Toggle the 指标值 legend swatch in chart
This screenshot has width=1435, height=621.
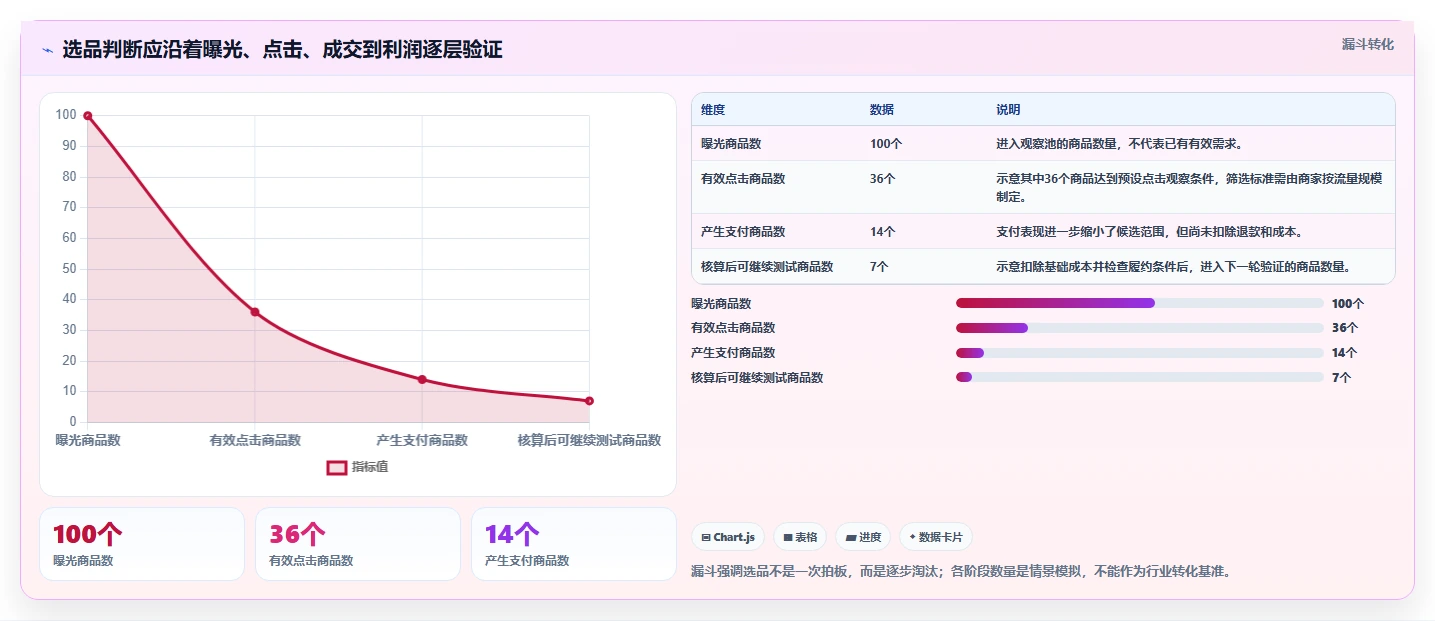coord(337,467)
